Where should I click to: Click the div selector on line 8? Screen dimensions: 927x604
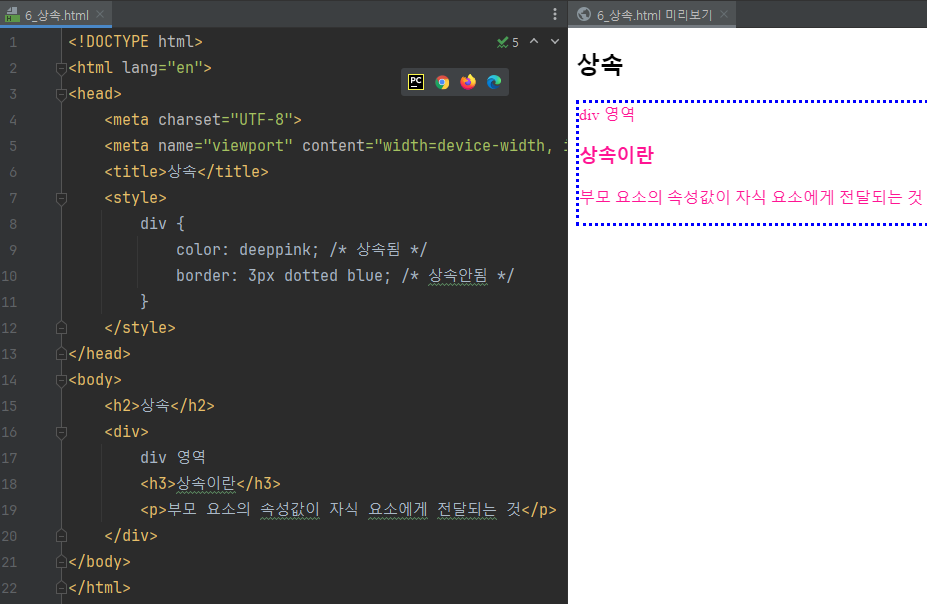(x=153, y=224)
